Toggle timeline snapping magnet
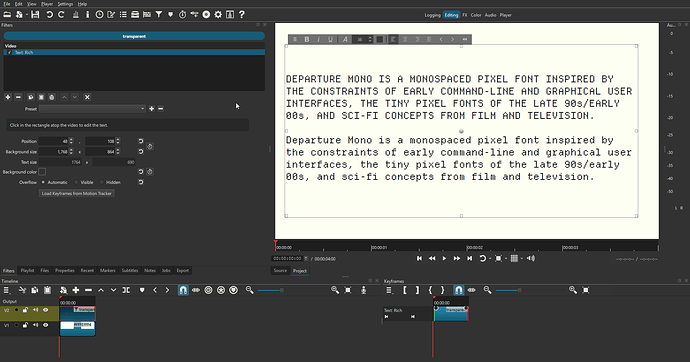This screenshot has height=362, width=690. 183,290
